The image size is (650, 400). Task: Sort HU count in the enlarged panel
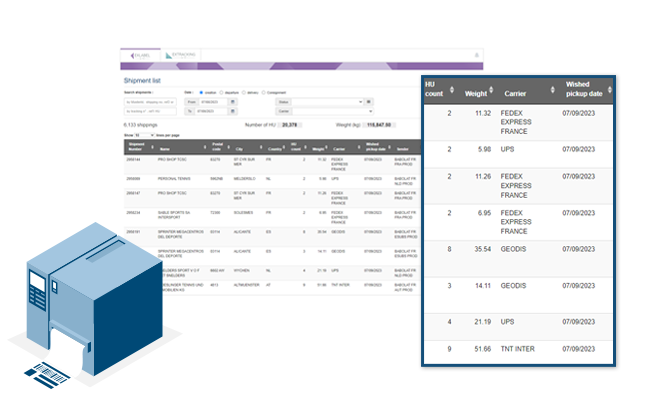(x=452, y=90)
